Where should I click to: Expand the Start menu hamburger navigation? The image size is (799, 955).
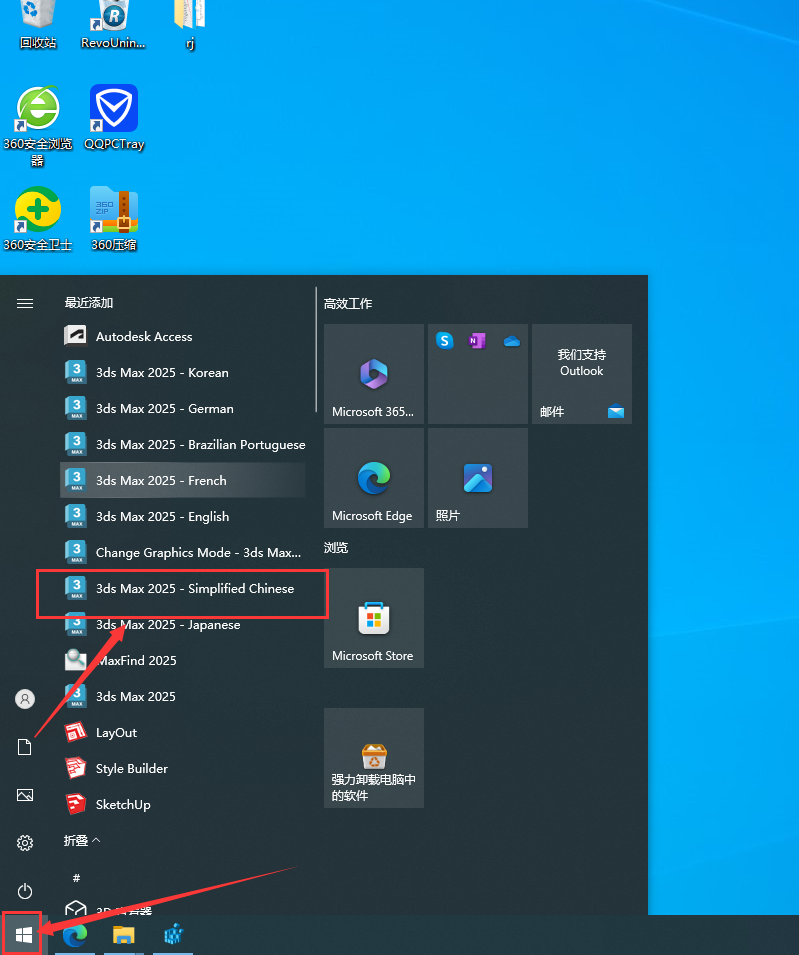pos(25,303)
